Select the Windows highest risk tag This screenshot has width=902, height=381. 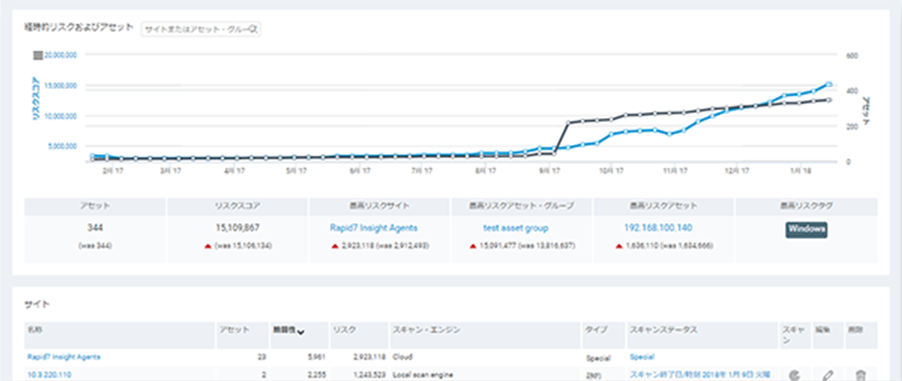(807, 229)
